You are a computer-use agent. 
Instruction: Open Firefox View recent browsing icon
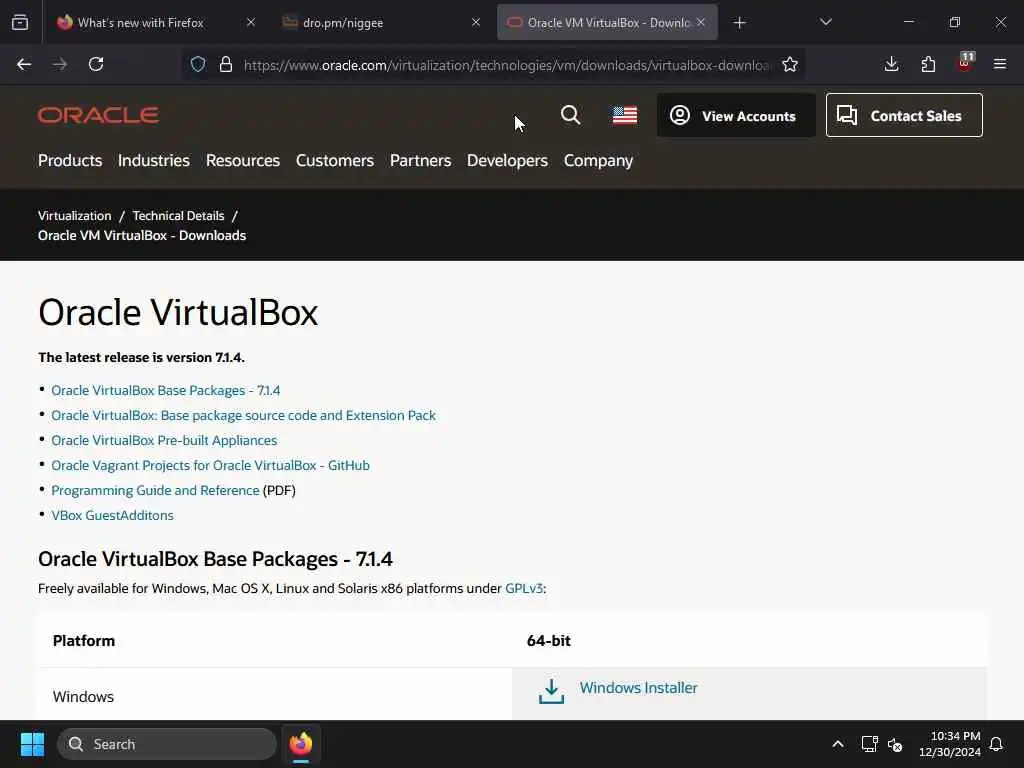[x=20, y=23]
